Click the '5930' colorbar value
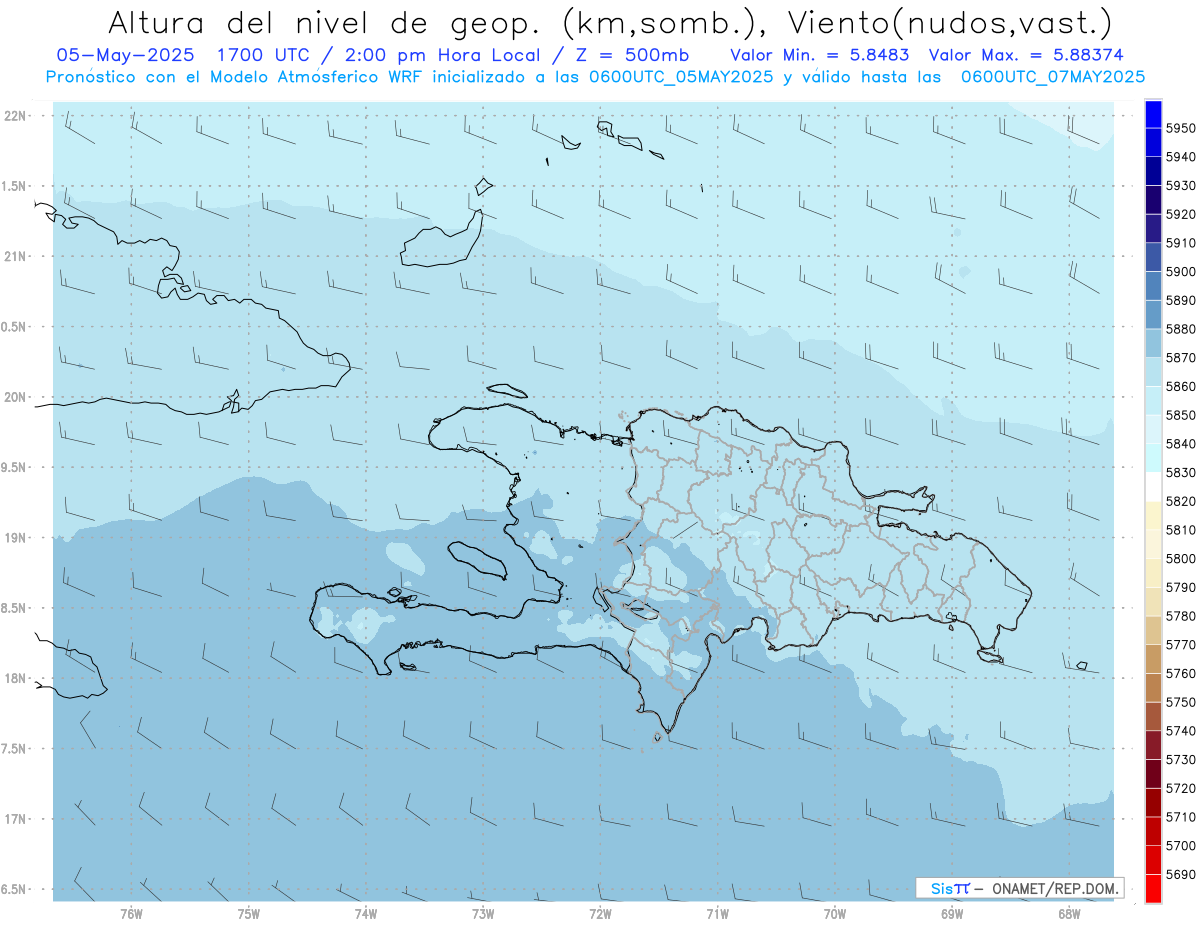 pyautogui.click(x=1181, y=186)
